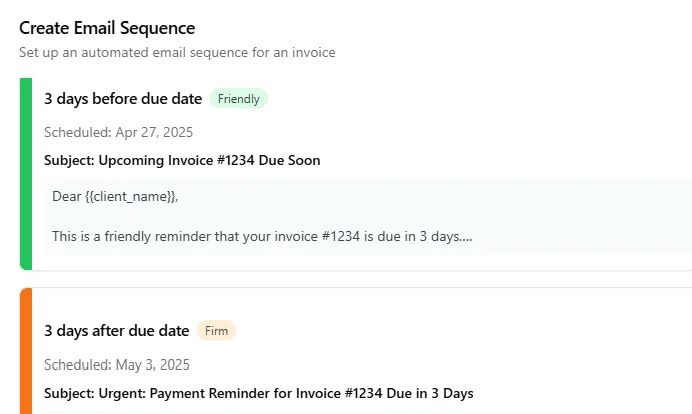Click the 'Scheduled: May 3, 2025' date
Image resolution: width=692 pixels, height=414 pixels.
coord(116,365)
